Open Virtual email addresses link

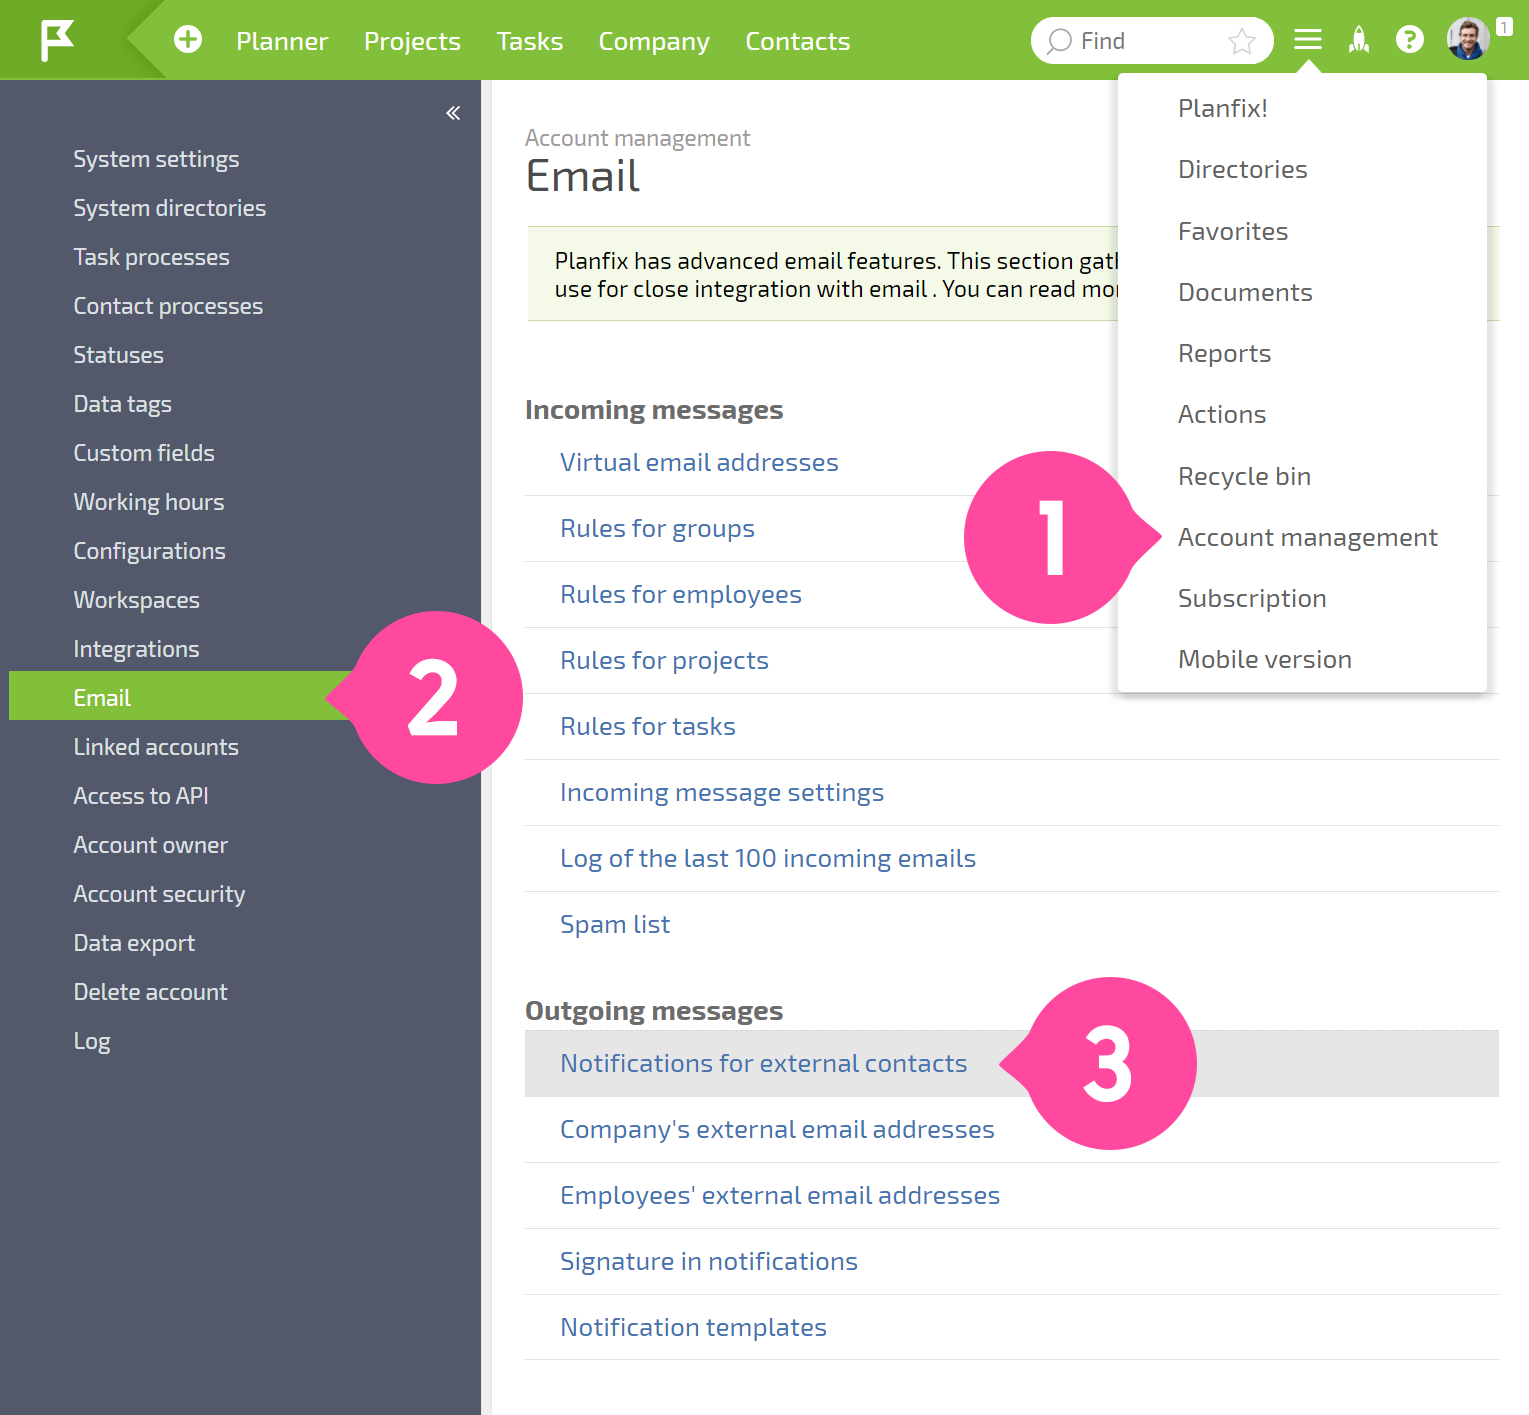point(699,462)
